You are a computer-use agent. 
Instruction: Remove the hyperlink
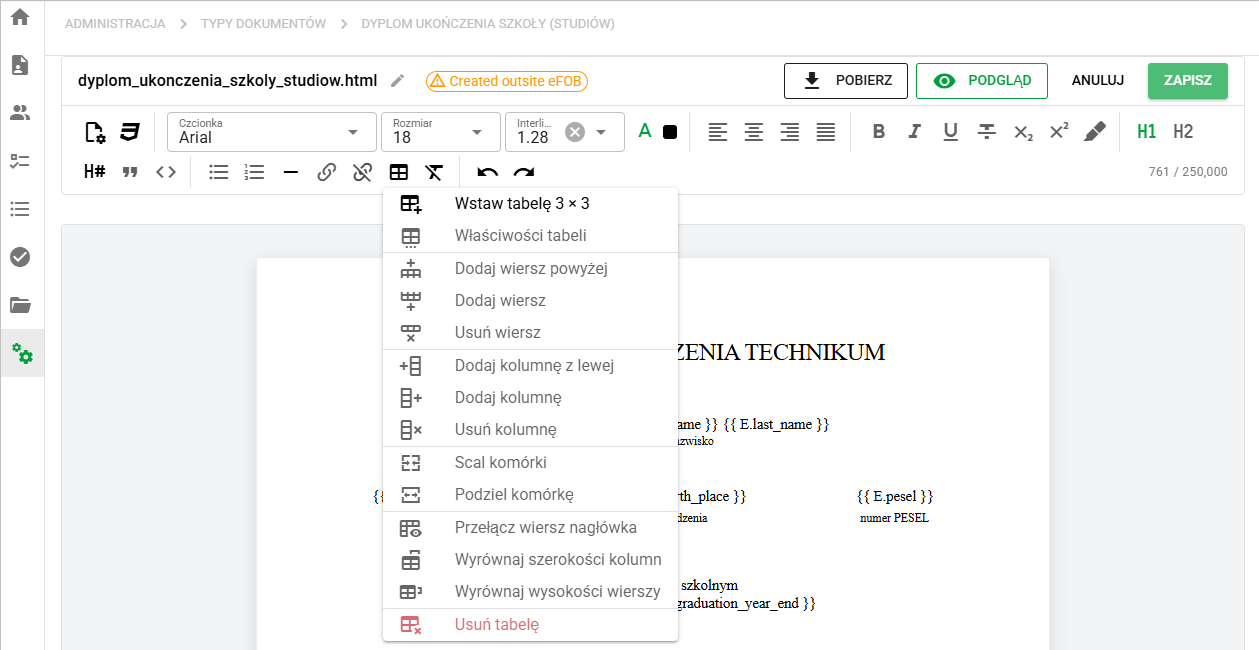(363, 172)
